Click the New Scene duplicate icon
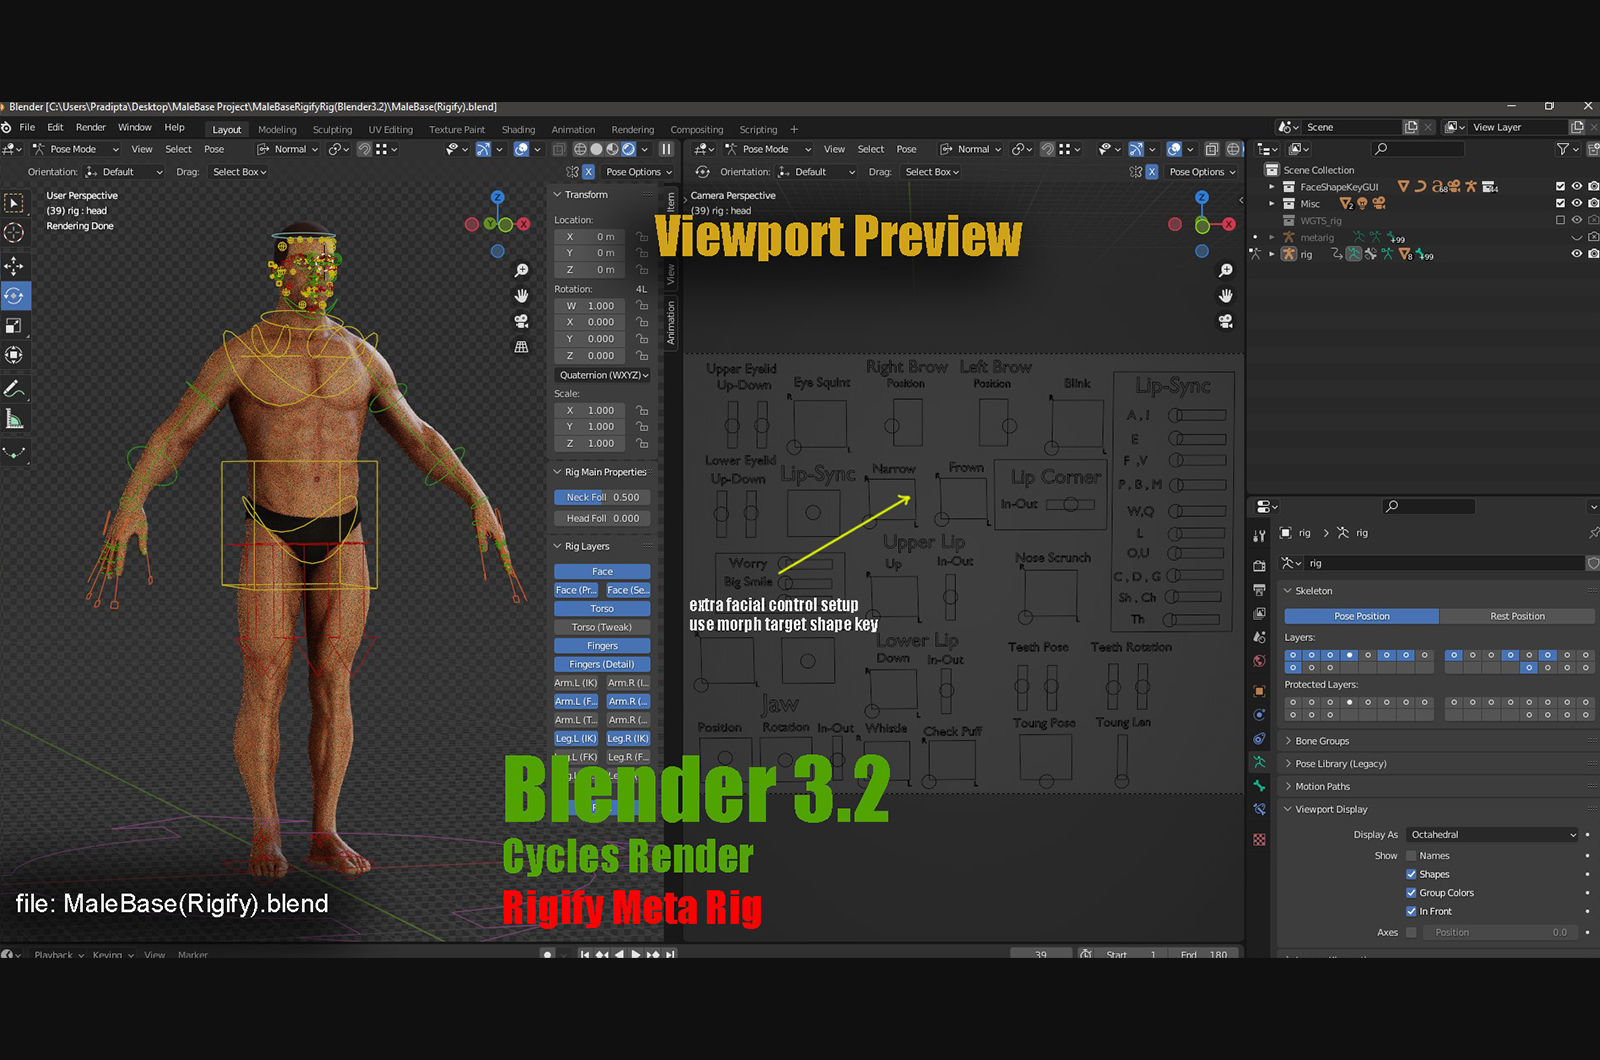The width and height of the screenshot is (1600, 1060). pyautogui.click(x=1411, y=127)
